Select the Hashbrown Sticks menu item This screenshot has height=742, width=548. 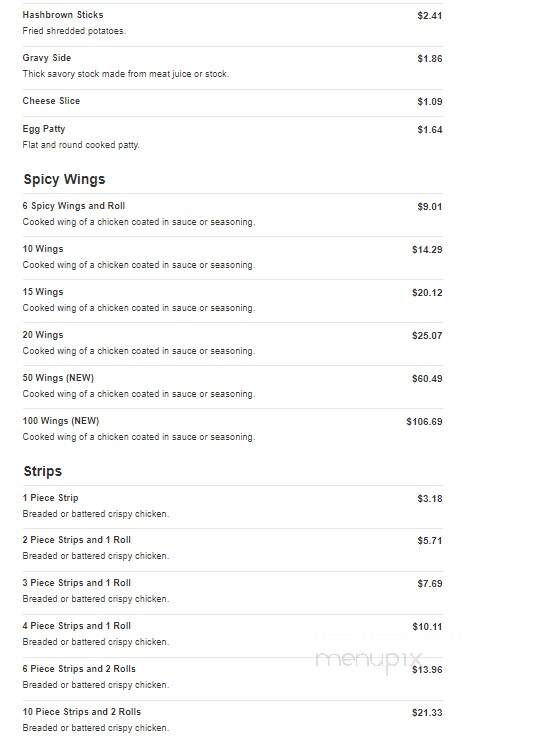click(x=232, y=25)
